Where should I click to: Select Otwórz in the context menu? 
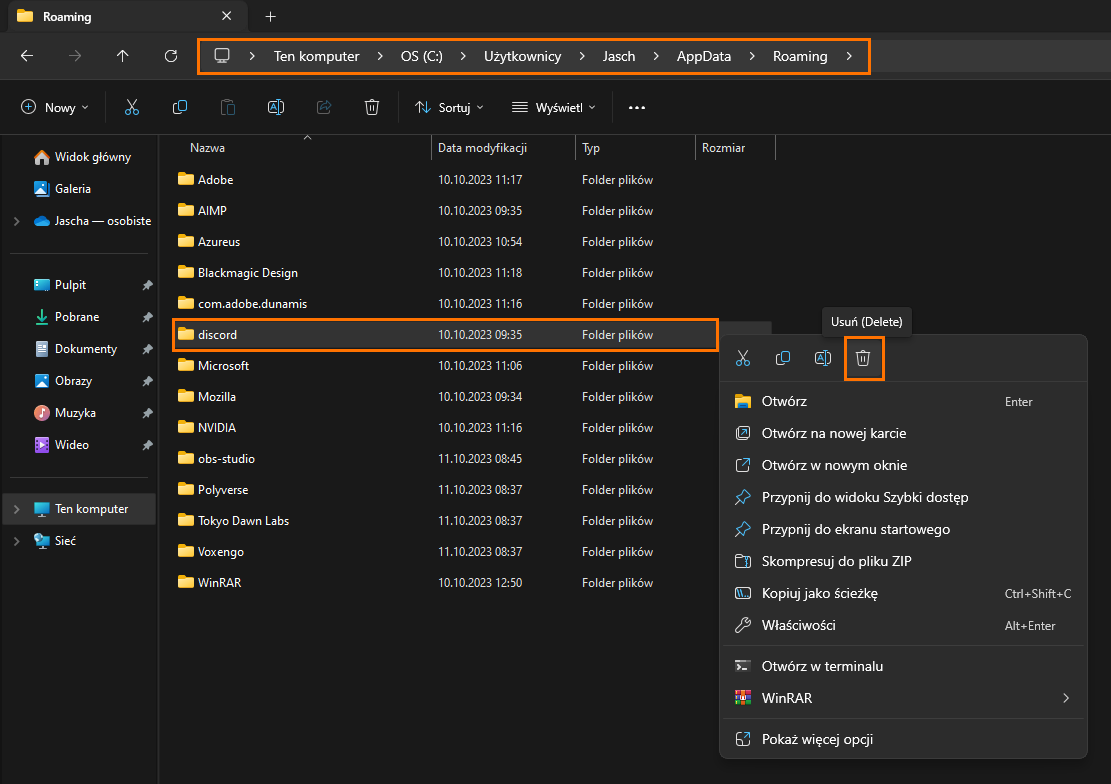click(903, 401)
